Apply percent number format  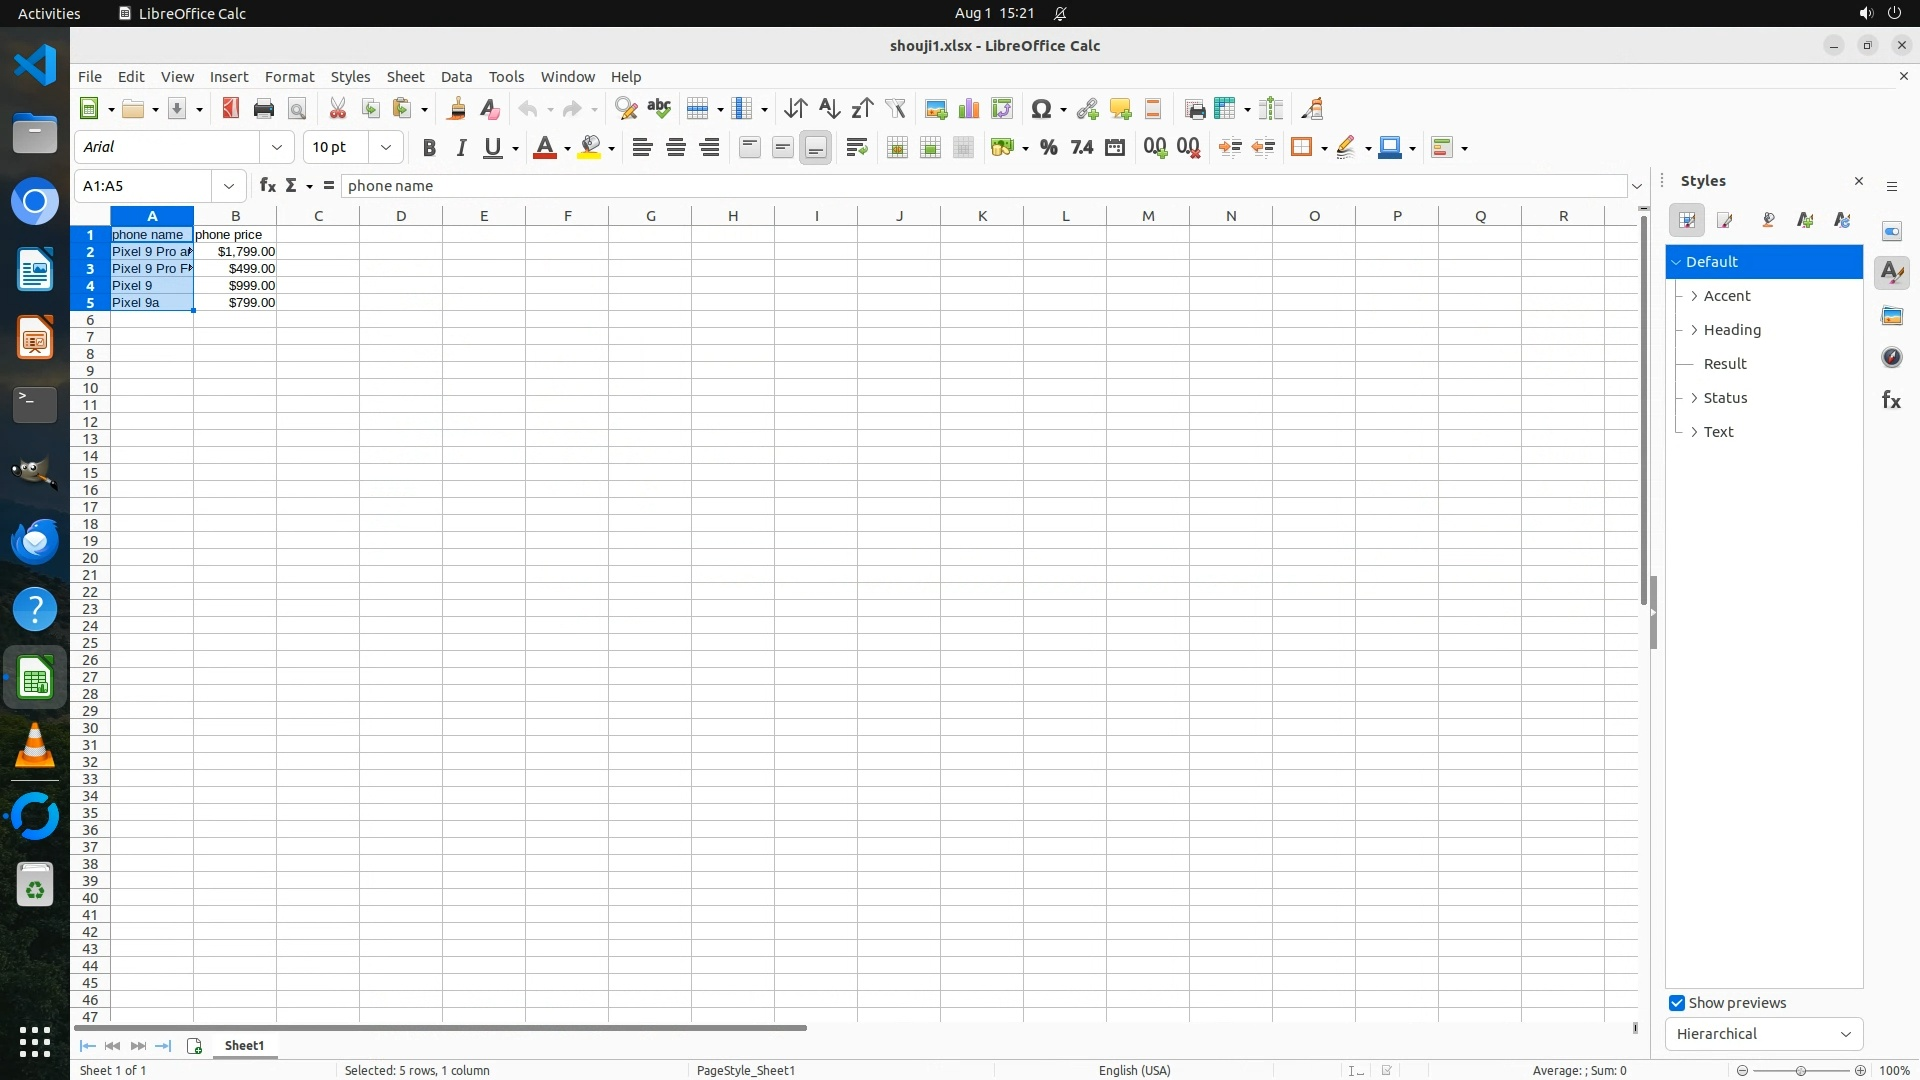tap(1048, 148)
